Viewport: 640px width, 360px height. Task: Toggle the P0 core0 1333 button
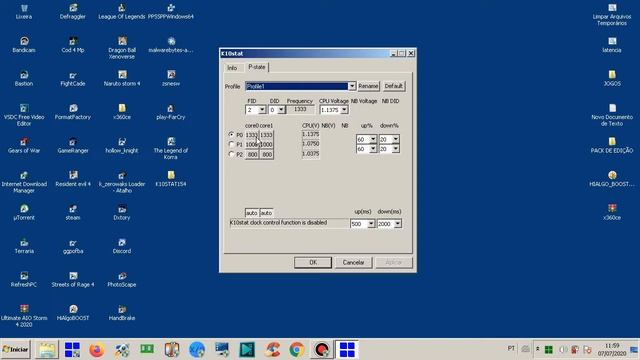252,135
